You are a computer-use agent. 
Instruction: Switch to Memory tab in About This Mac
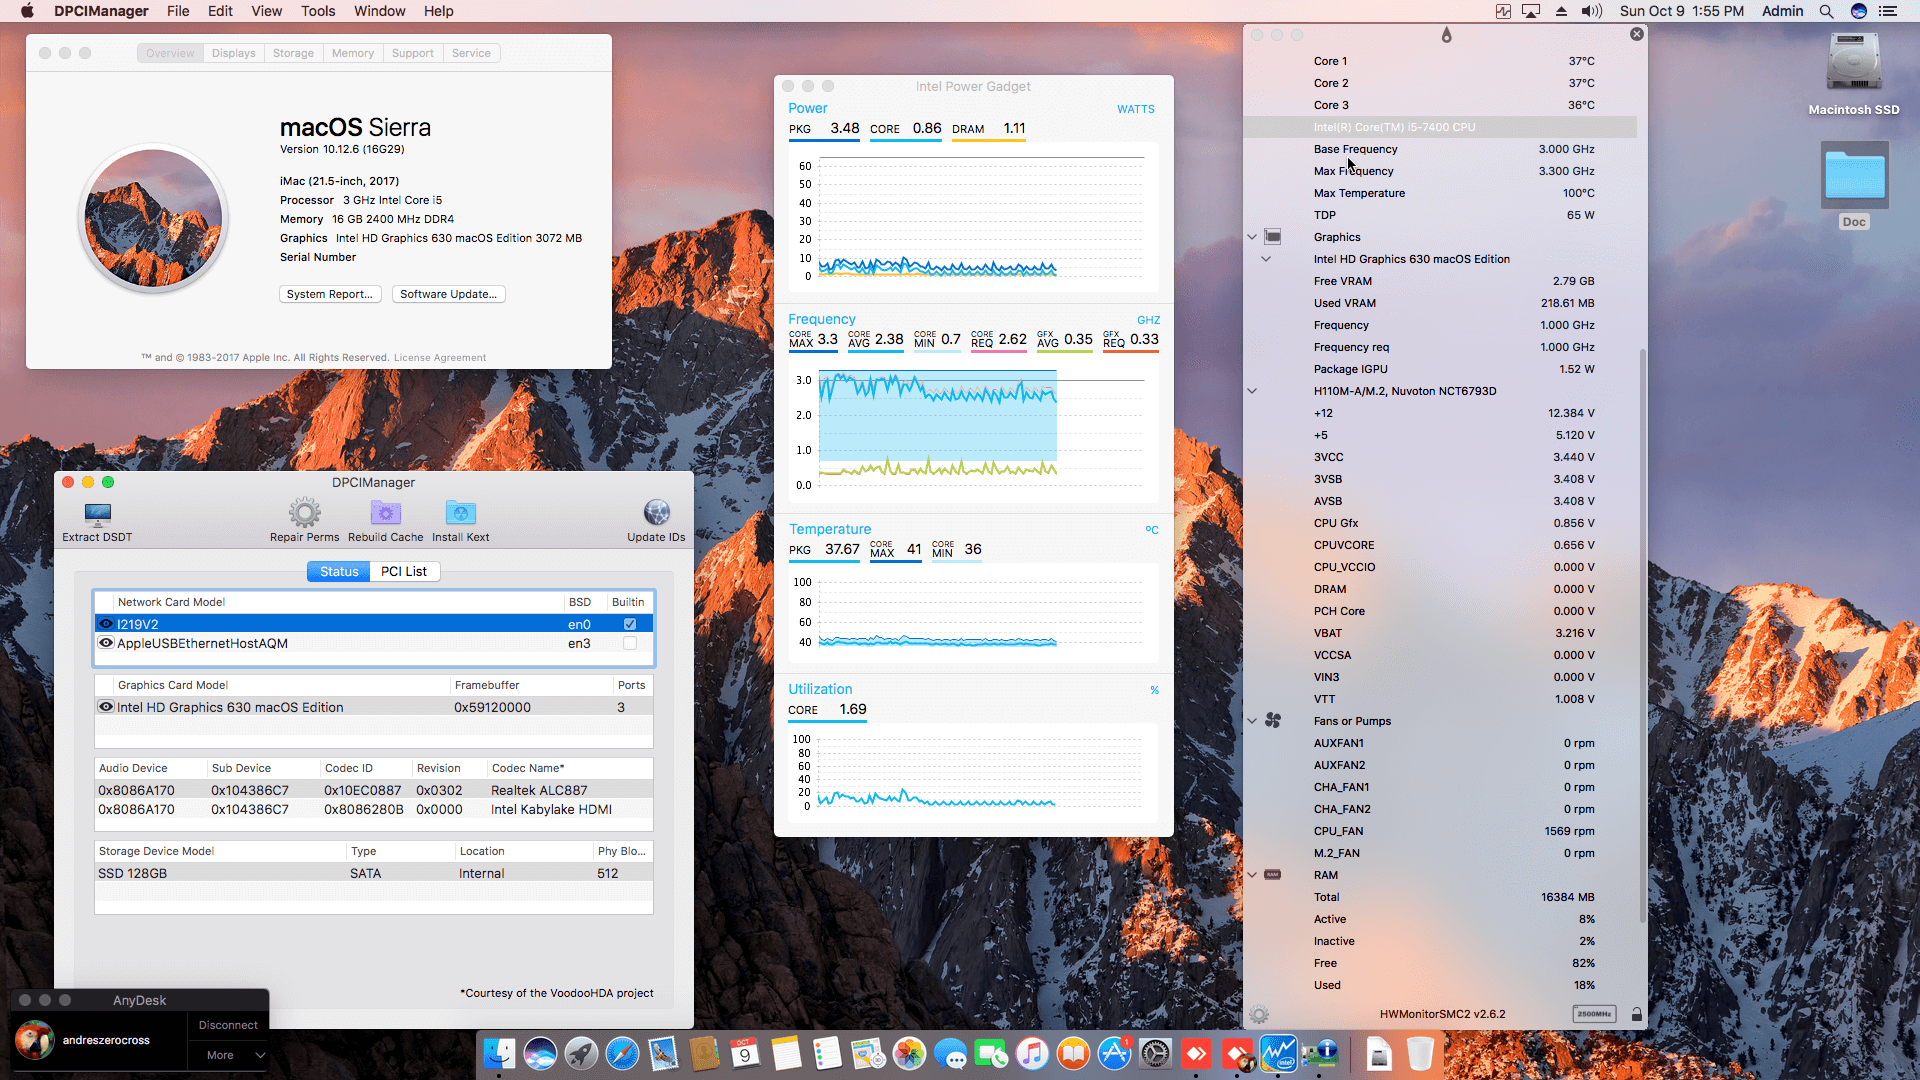point(353,53)
